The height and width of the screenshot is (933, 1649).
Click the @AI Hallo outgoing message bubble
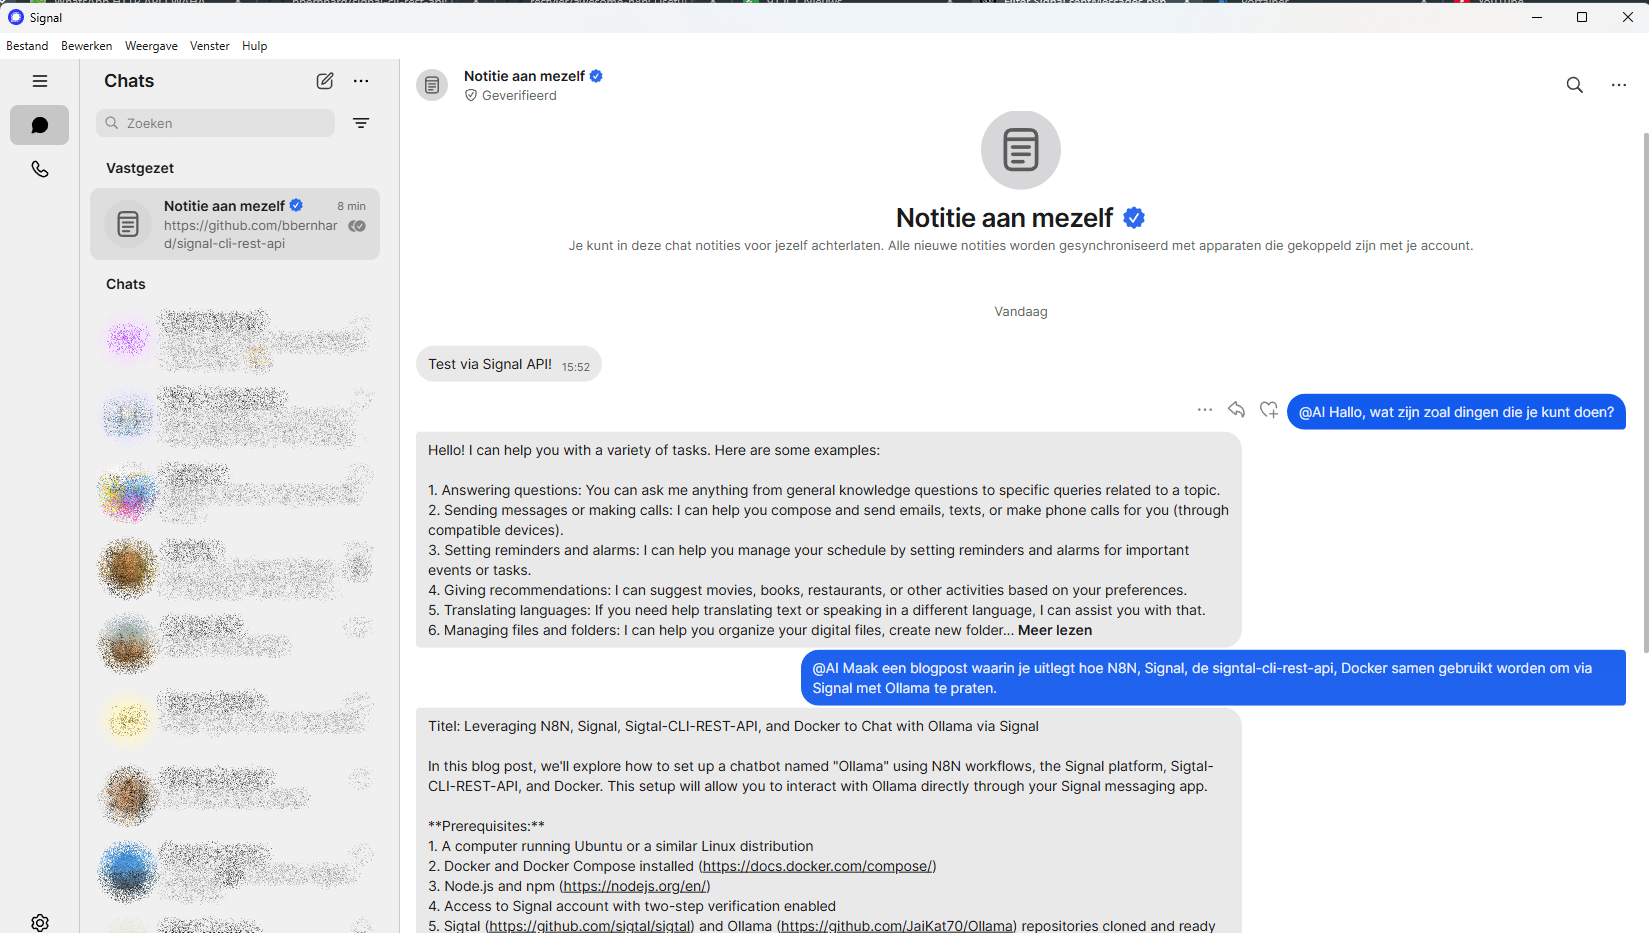pos(1456,412)
